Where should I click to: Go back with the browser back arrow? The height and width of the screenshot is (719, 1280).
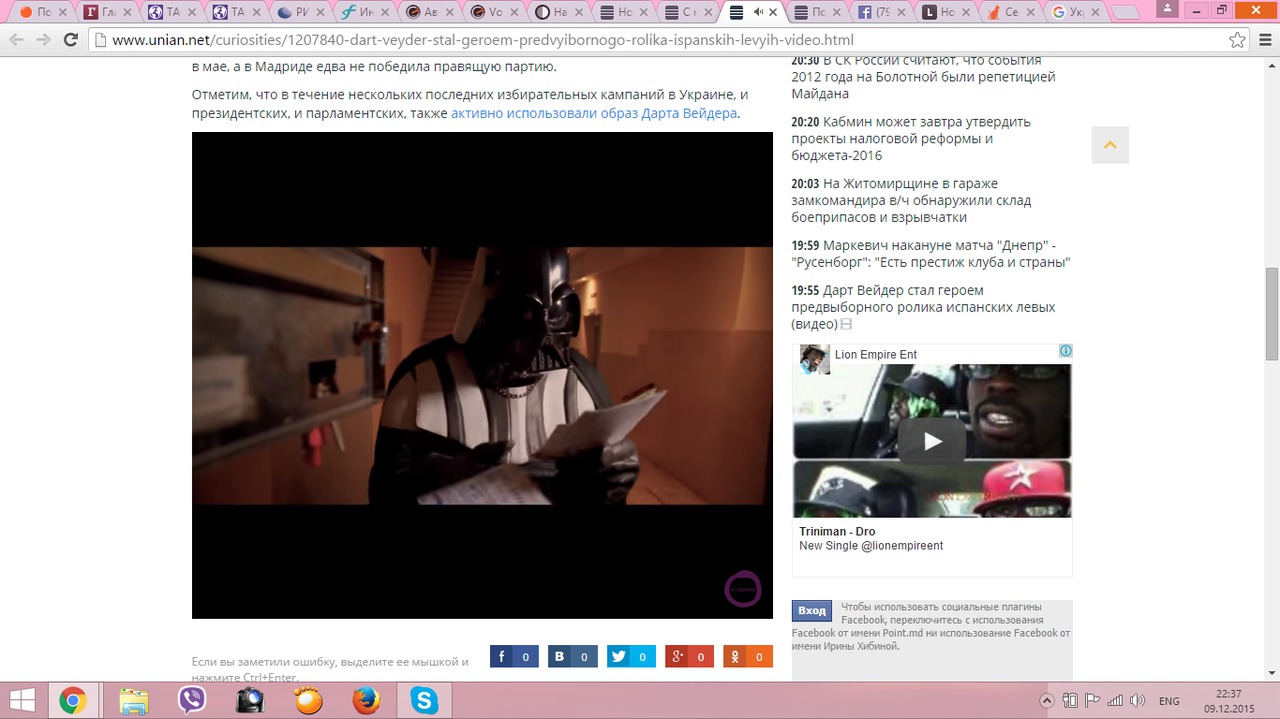(16, 40)
